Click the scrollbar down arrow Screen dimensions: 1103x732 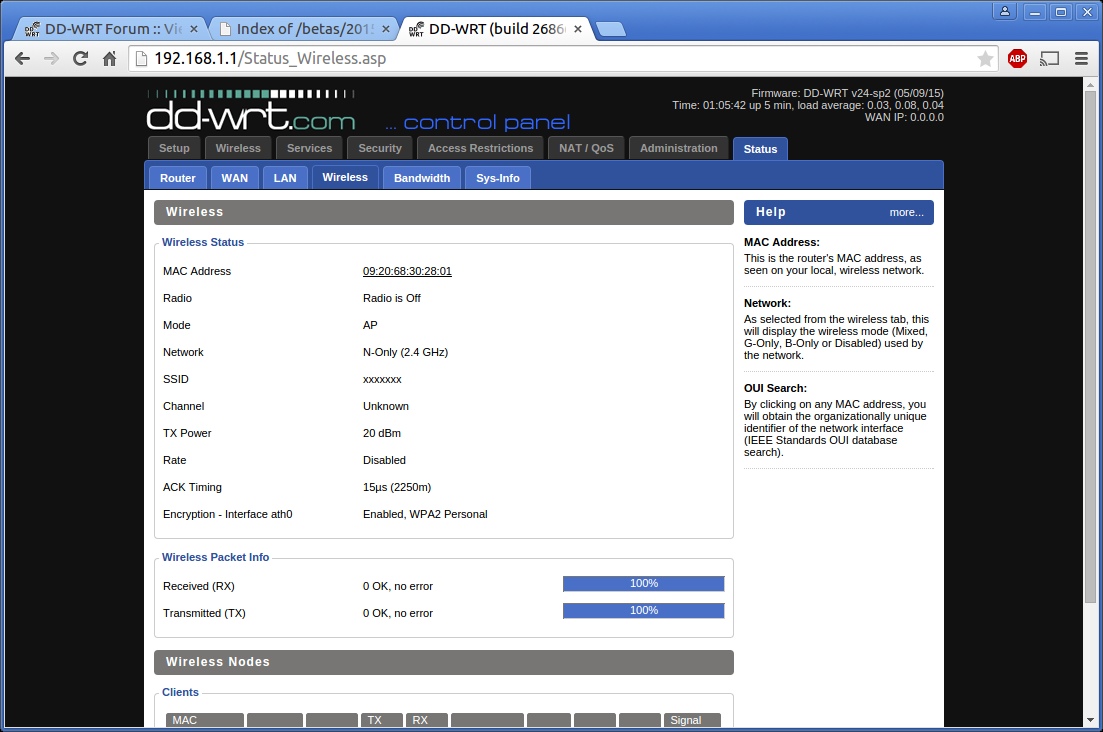1090,720
